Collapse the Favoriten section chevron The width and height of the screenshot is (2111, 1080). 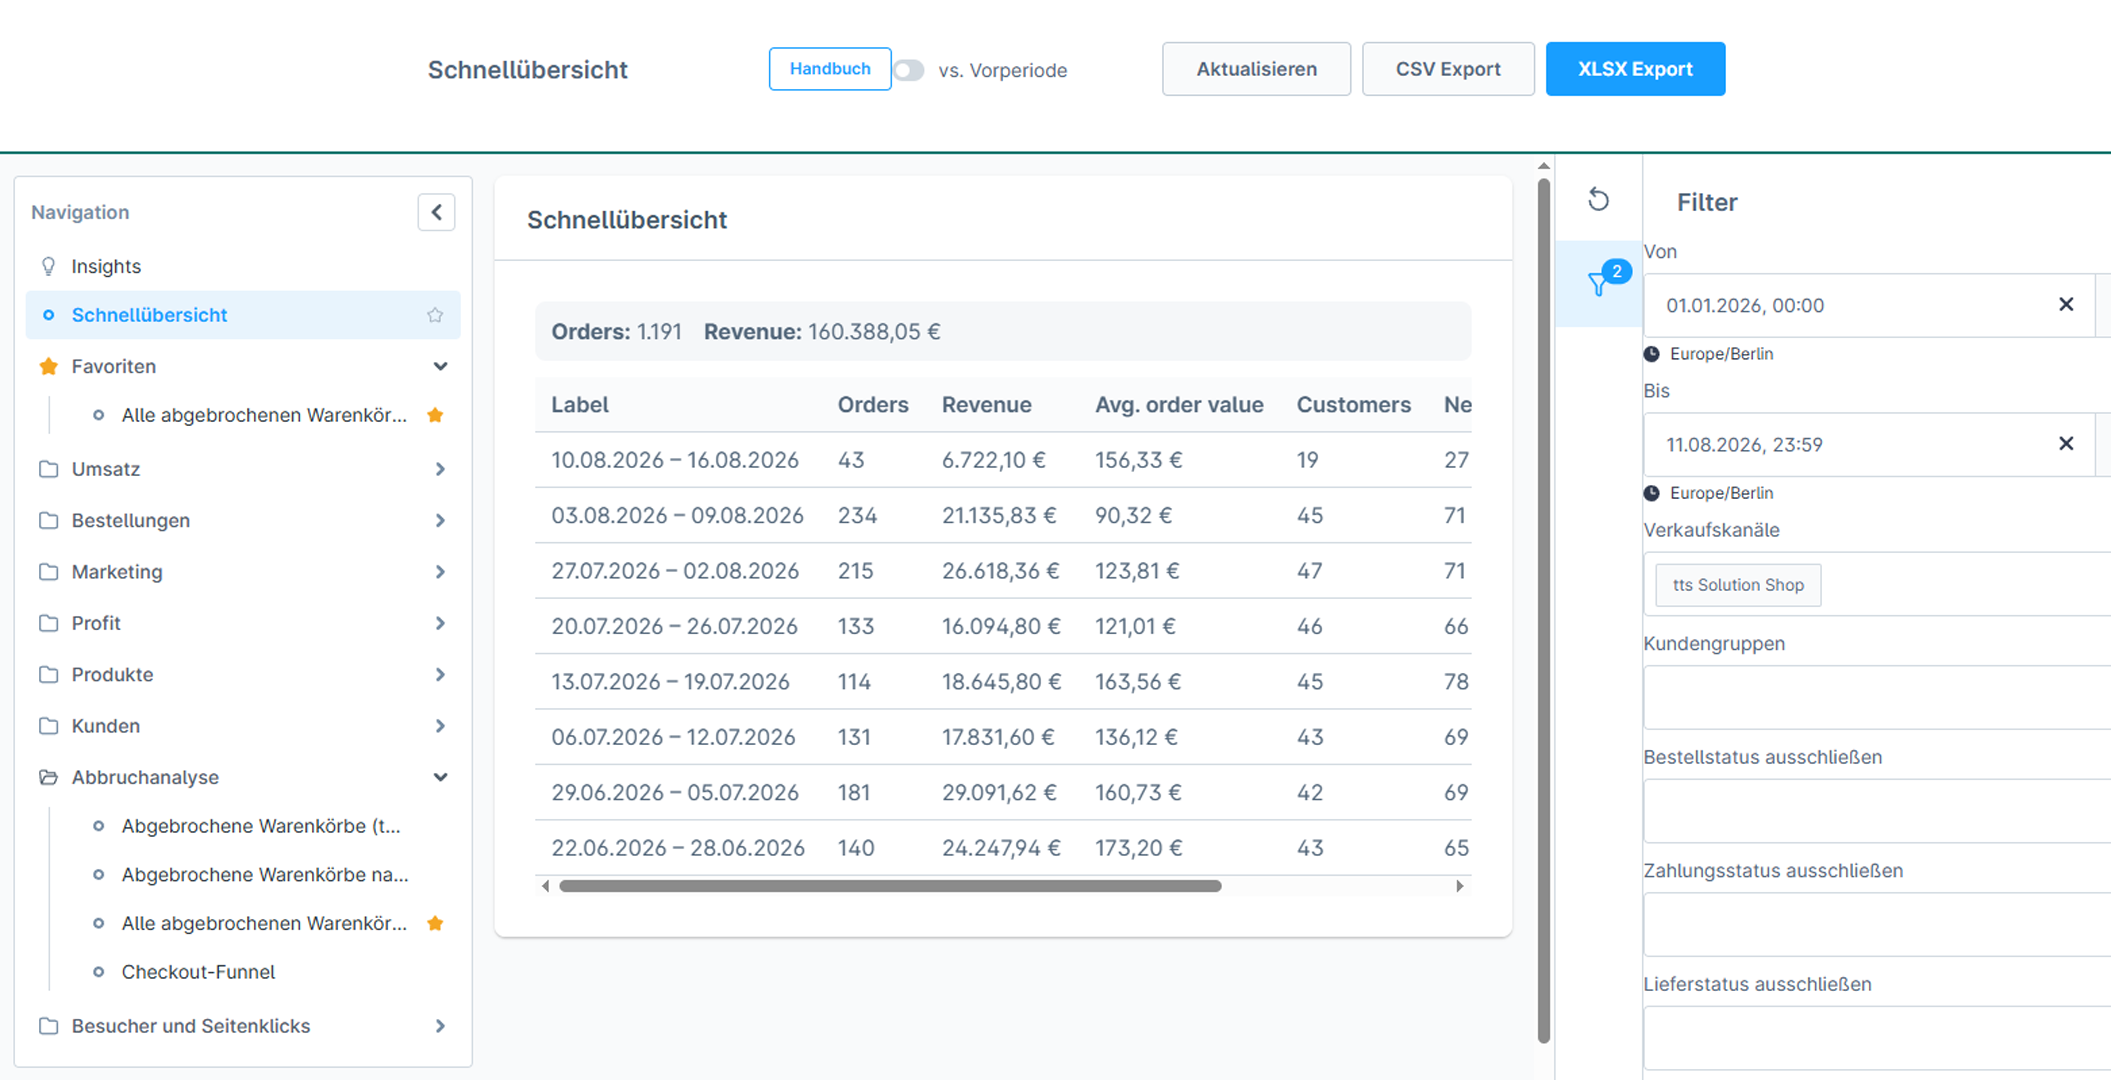point(440,366)
